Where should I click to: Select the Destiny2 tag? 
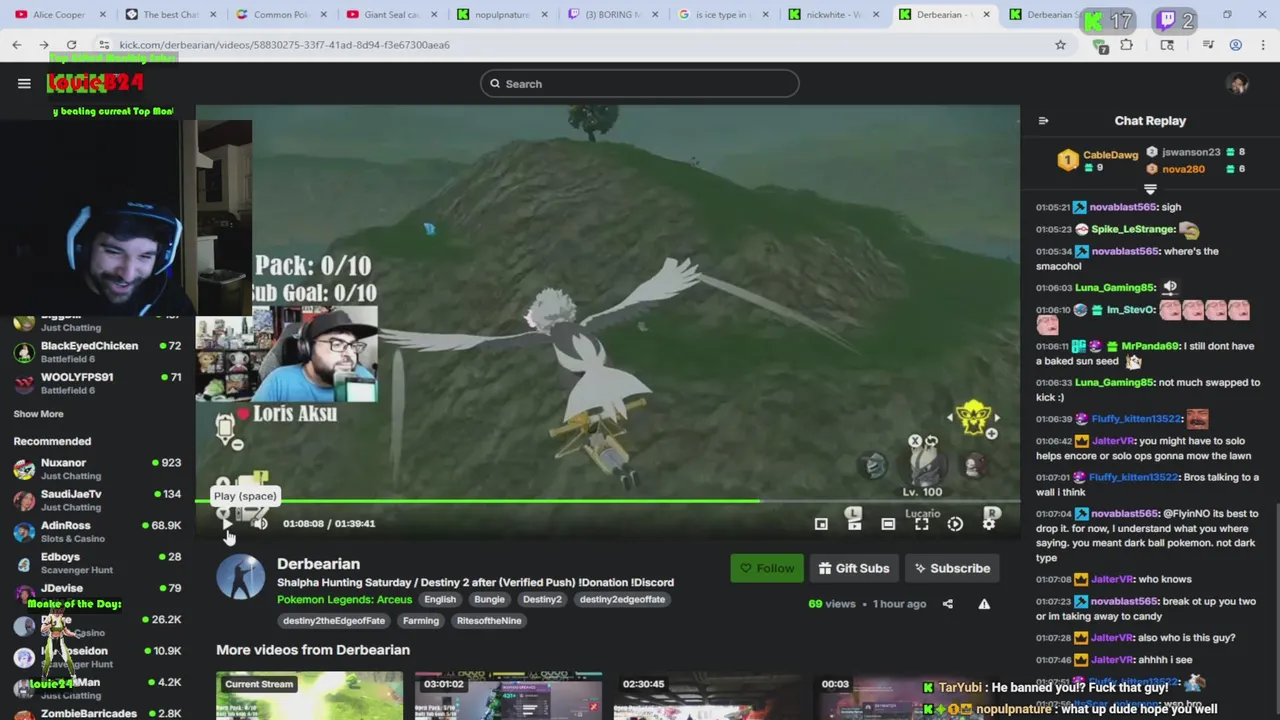point(542,600)
